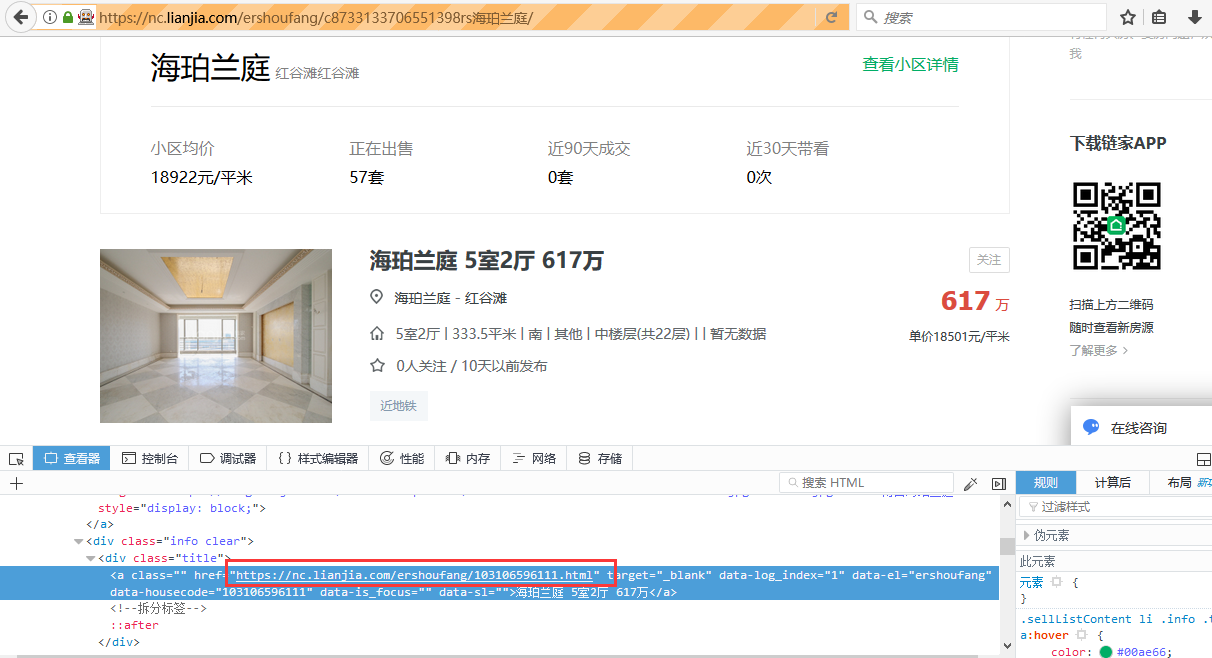The height and width of the screenshot is (658, 1212).
Task: Select the 布局 layout side tab
Action: pos(1180,483)
